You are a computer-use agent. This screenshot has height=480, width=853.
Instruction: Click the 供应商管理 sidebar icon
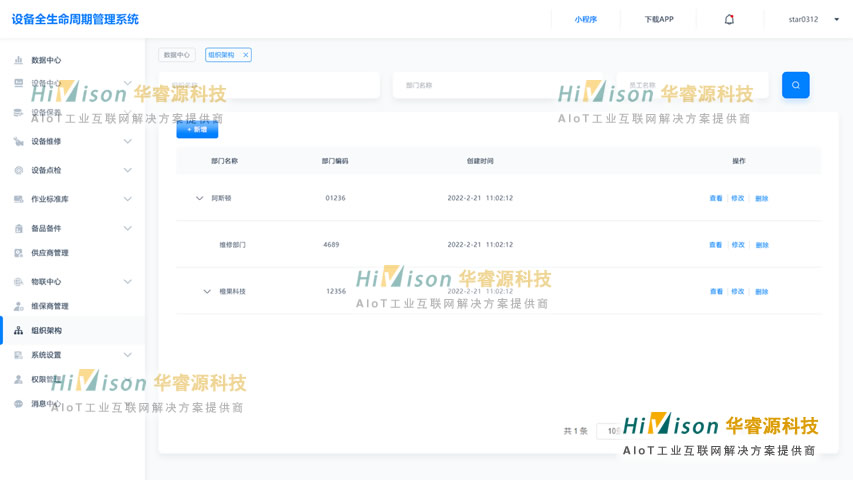coord(18,253)
